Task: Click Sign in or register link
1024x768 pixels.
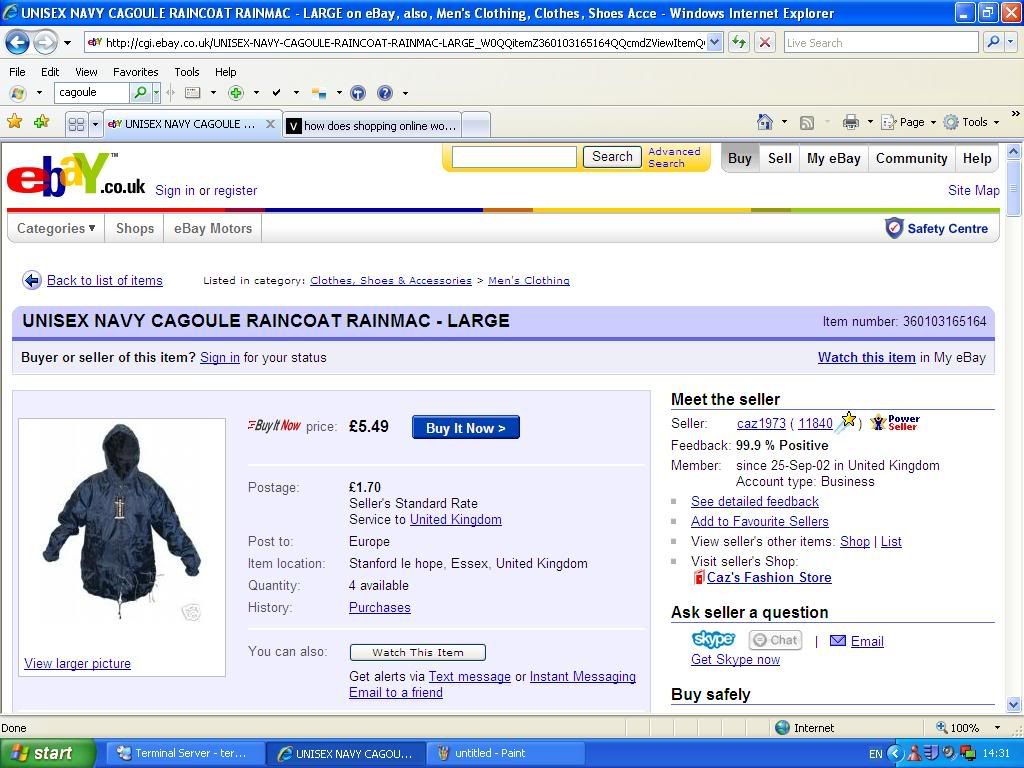Action: [206, 191]
